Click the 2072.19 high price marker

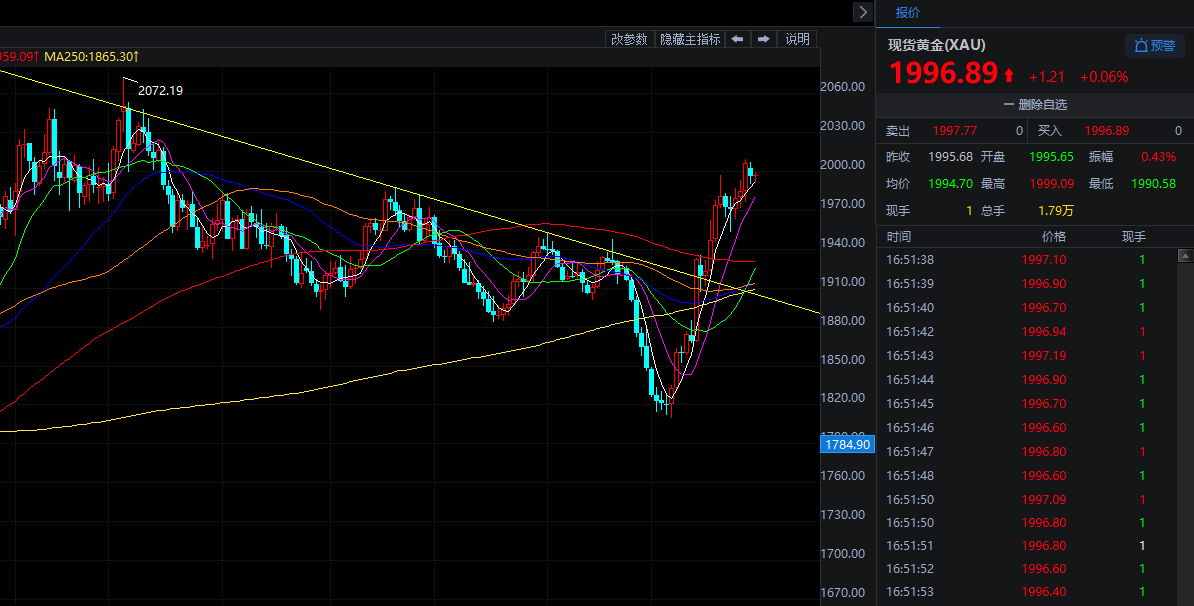160,90
